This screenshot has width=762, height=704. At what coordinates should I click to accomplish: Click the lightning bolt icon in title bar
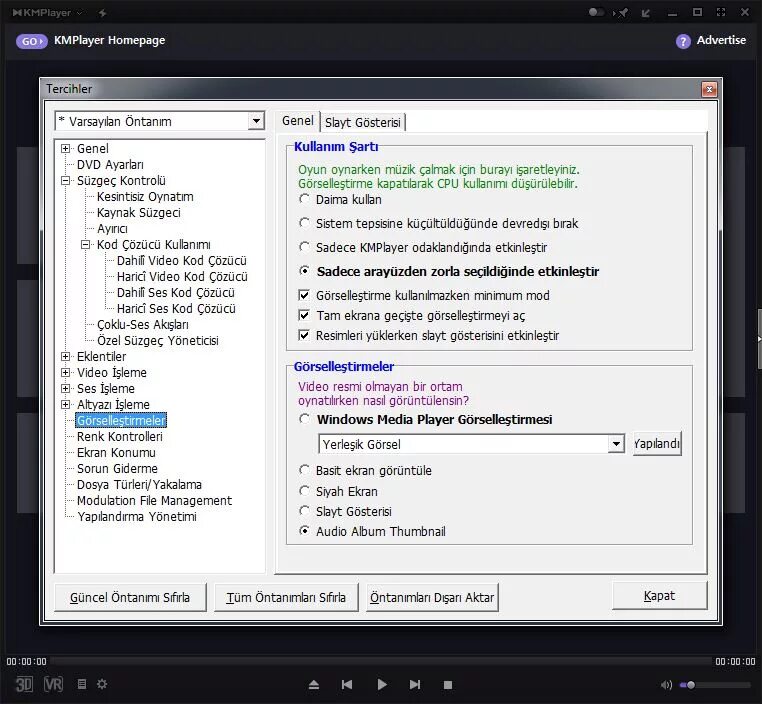coord(103,13)
